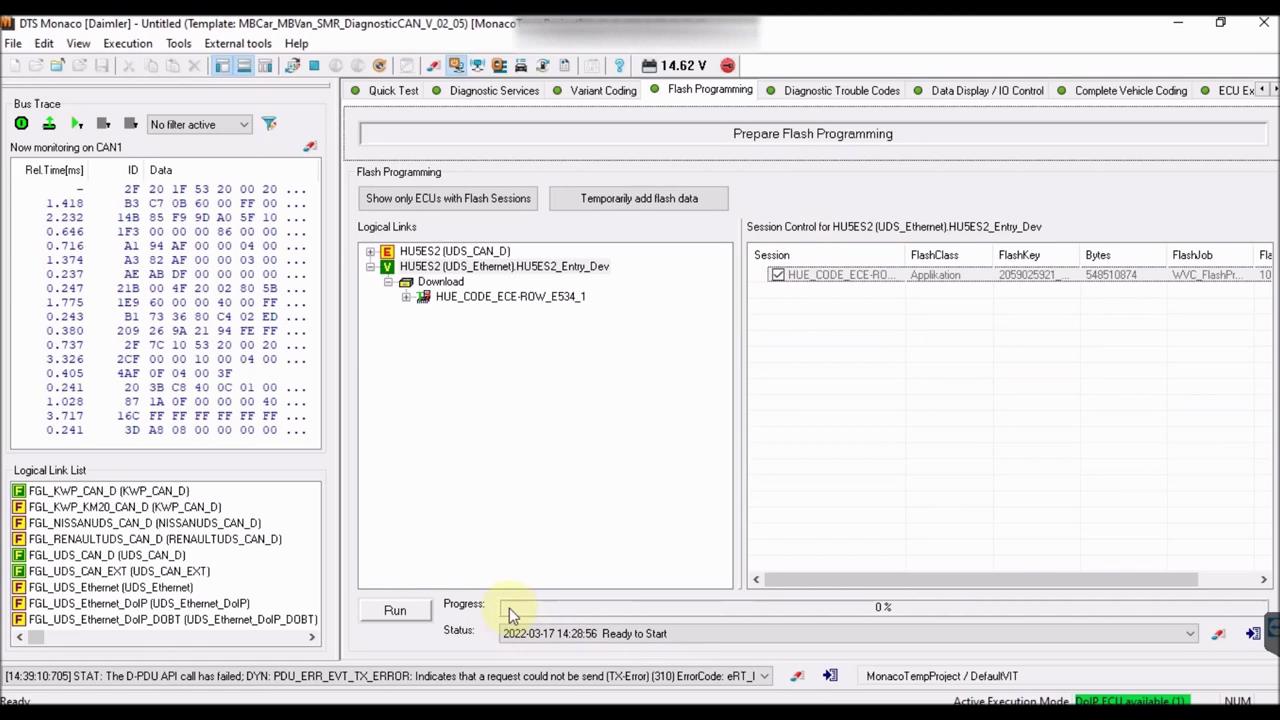Select FGL_NISSANUDS_CAN_D logical link
Screen dimensions: 1280x720
point(144,523)
